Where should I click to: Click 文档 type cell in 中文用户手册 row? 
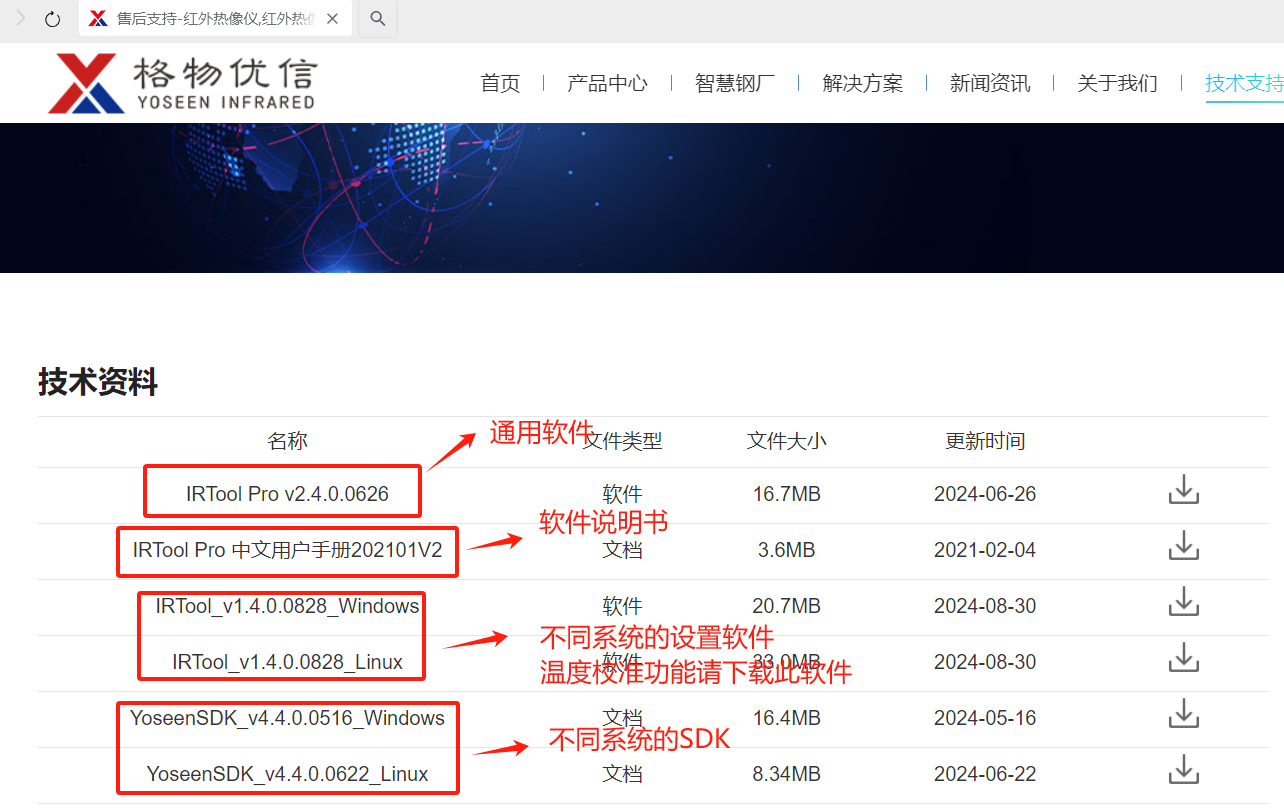click(622, 550)
